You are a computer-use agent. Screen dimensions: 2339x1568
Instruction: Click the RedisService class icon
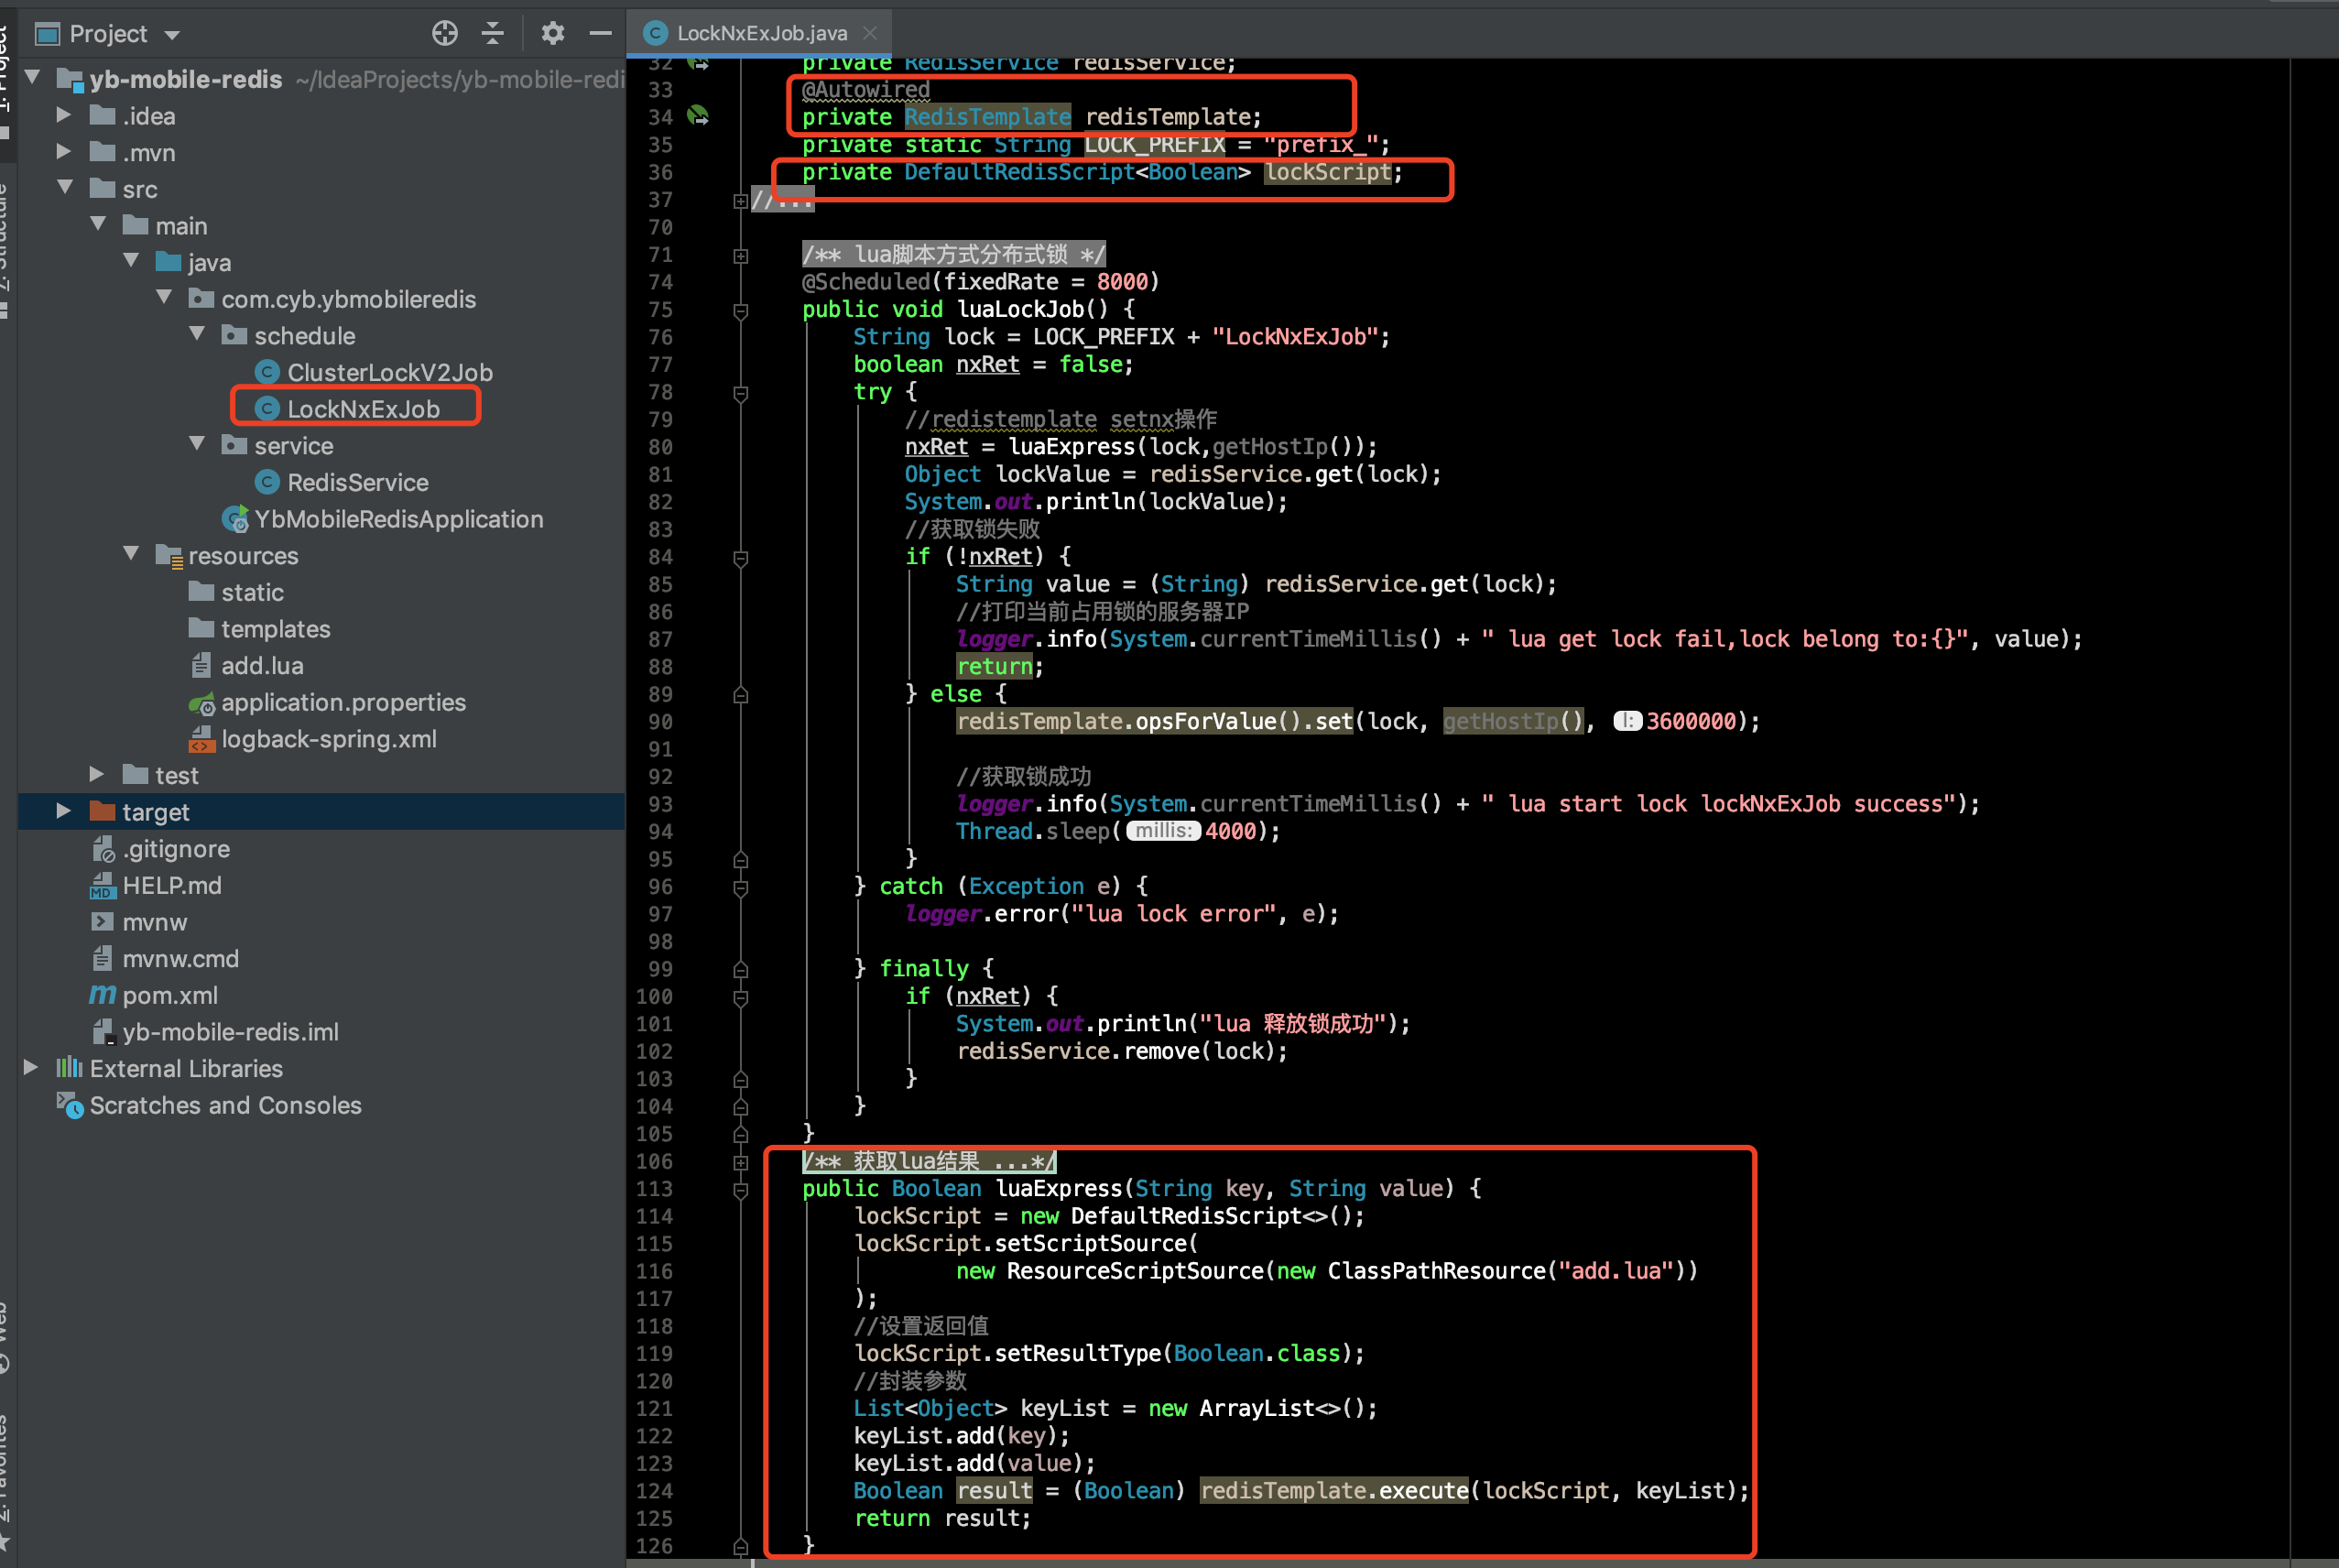point(266,482)
